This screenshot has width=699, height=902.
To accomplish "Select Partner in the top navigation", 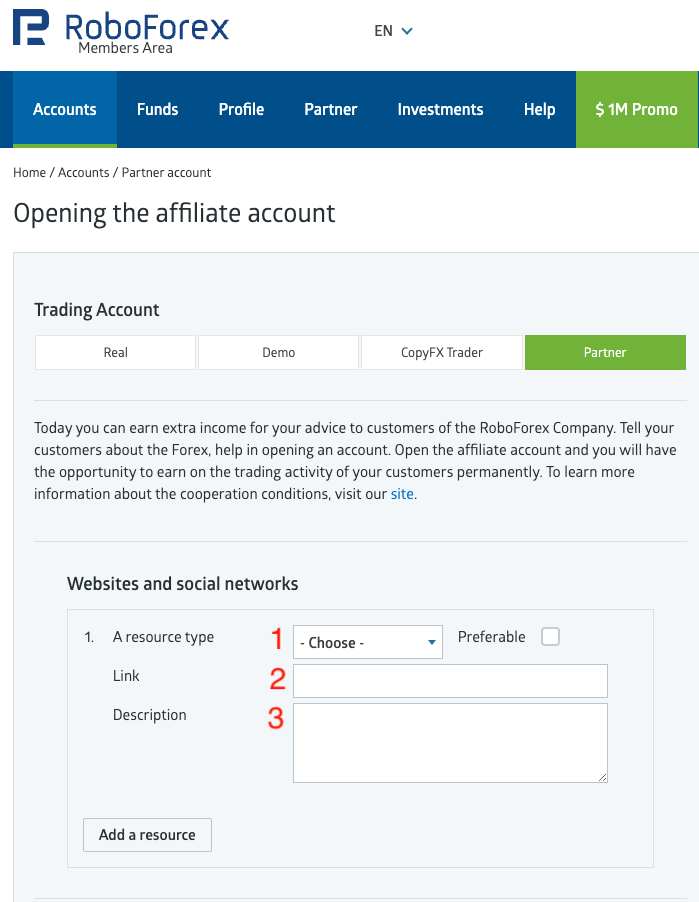I will coord(331,110).
